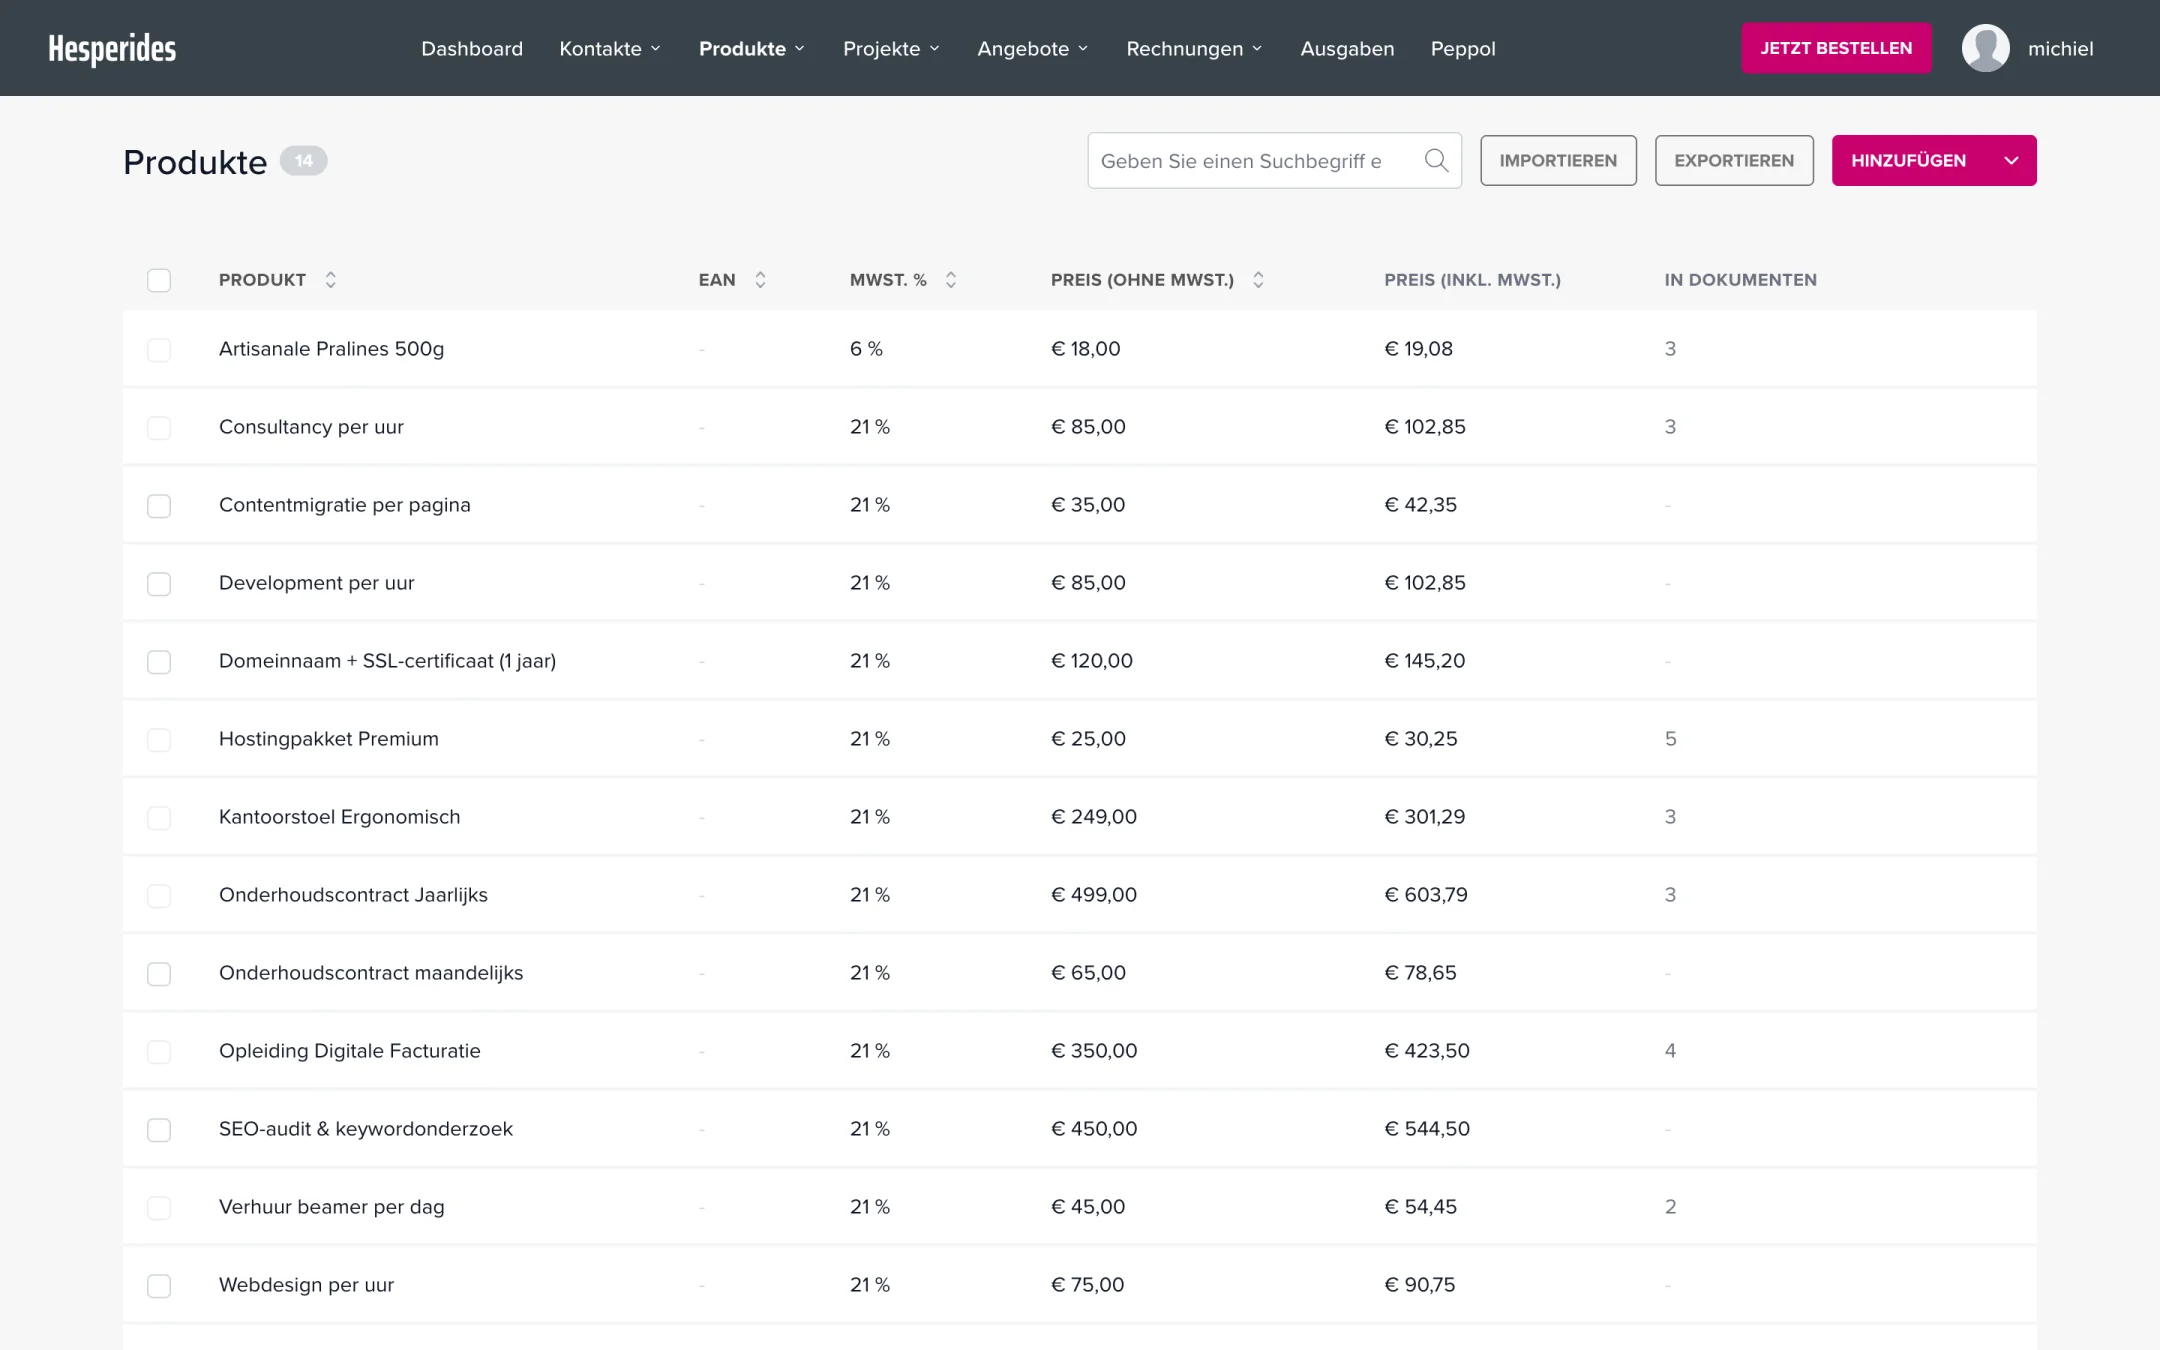
Task: Sort by Produkt column arrows
Action: [x=331, y=280]
